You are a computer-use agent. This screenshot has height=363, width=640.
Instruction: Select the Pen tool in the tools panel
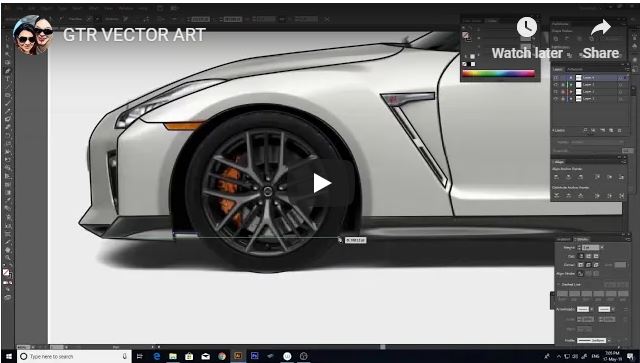click(7, 70)
